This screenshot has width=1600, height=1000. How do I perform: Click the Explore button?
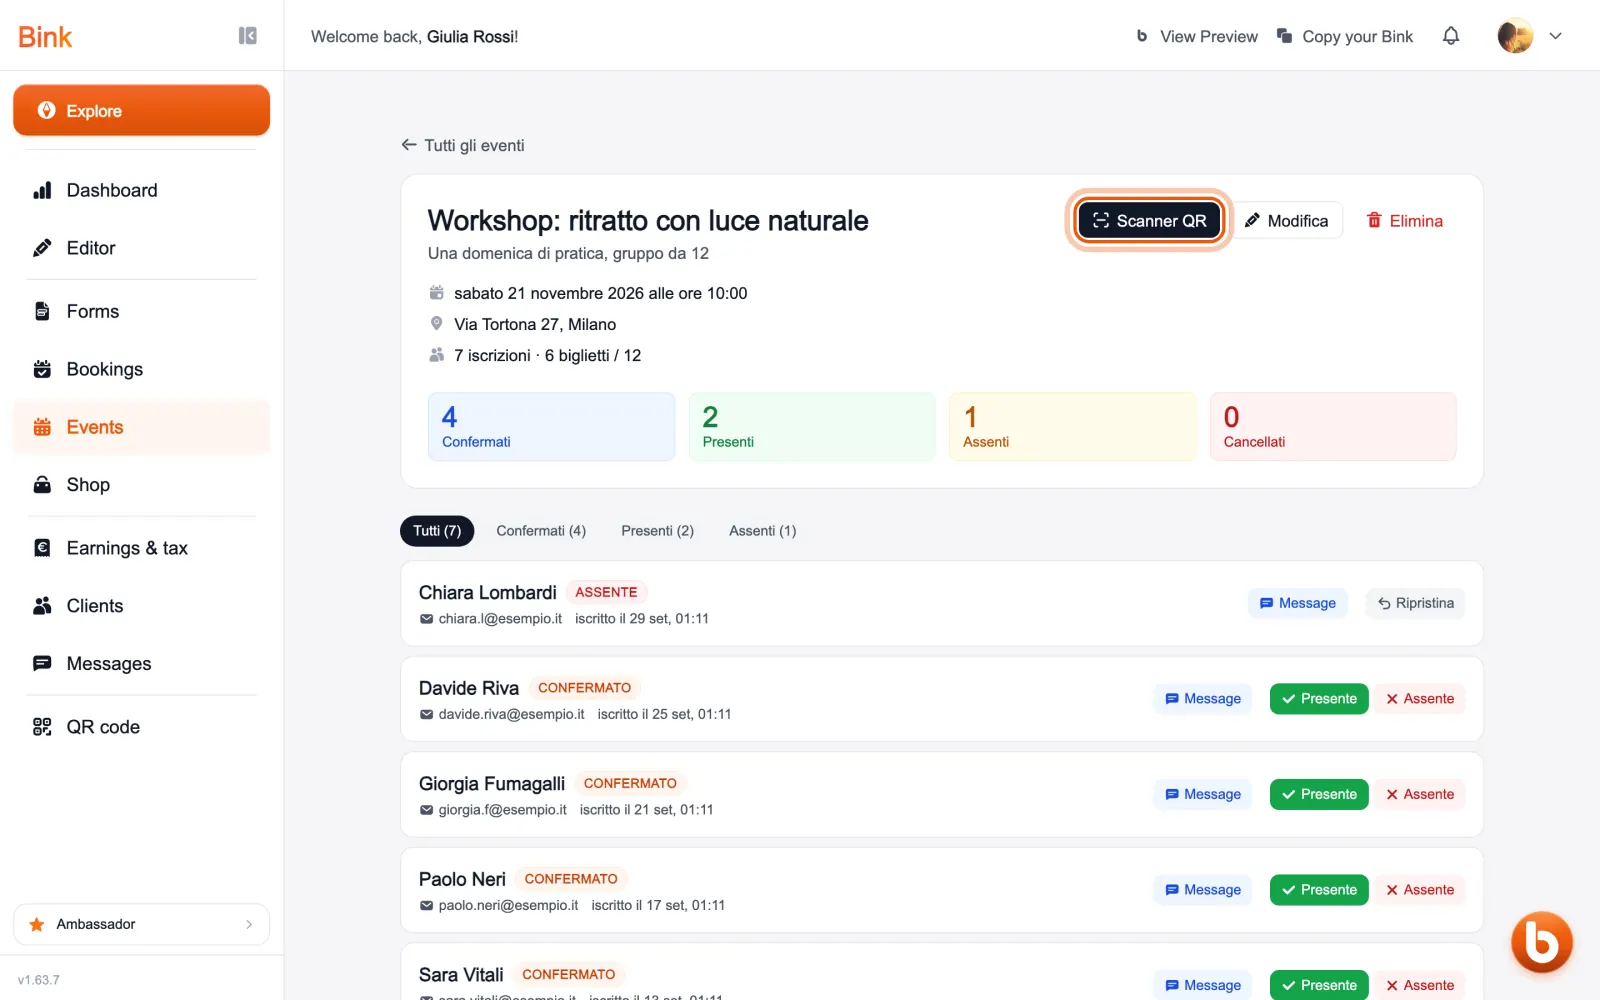[x=141, y=110]
